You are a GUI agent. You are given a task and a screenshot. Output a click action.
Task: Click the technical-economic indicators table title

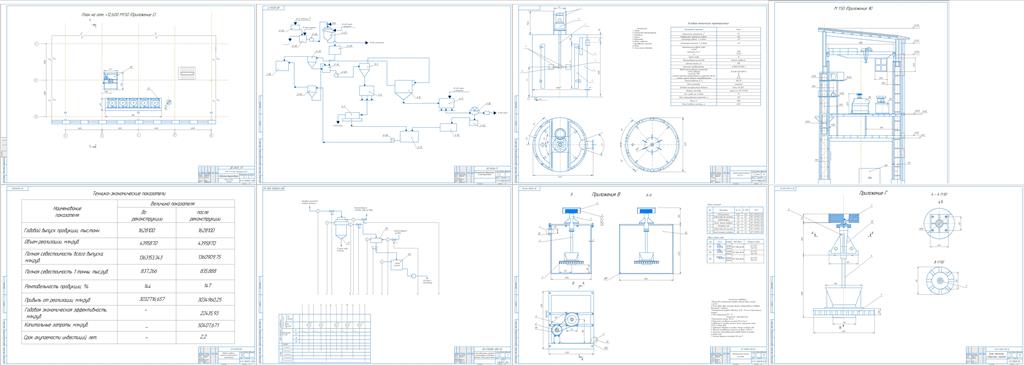pyautogui.click(x=128, y=193)
